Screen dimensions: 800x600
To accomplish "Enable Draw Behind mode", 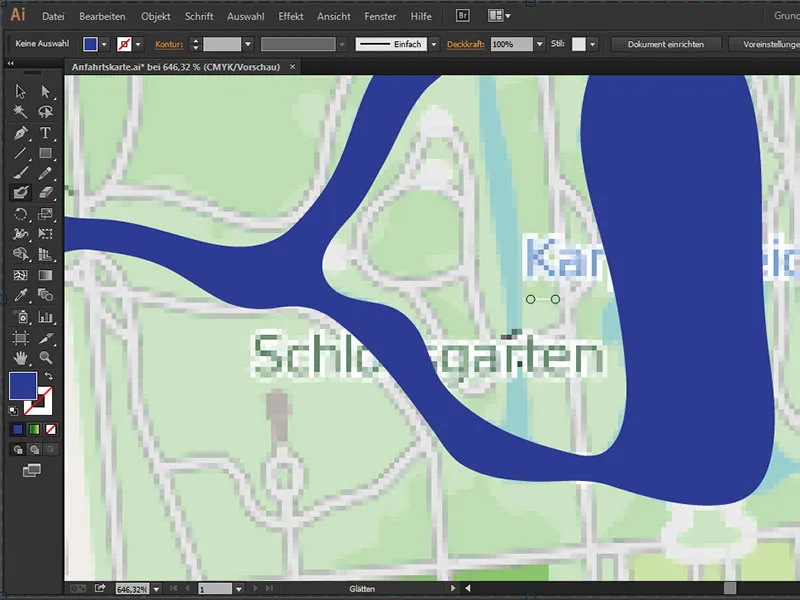I will point(34,449).
